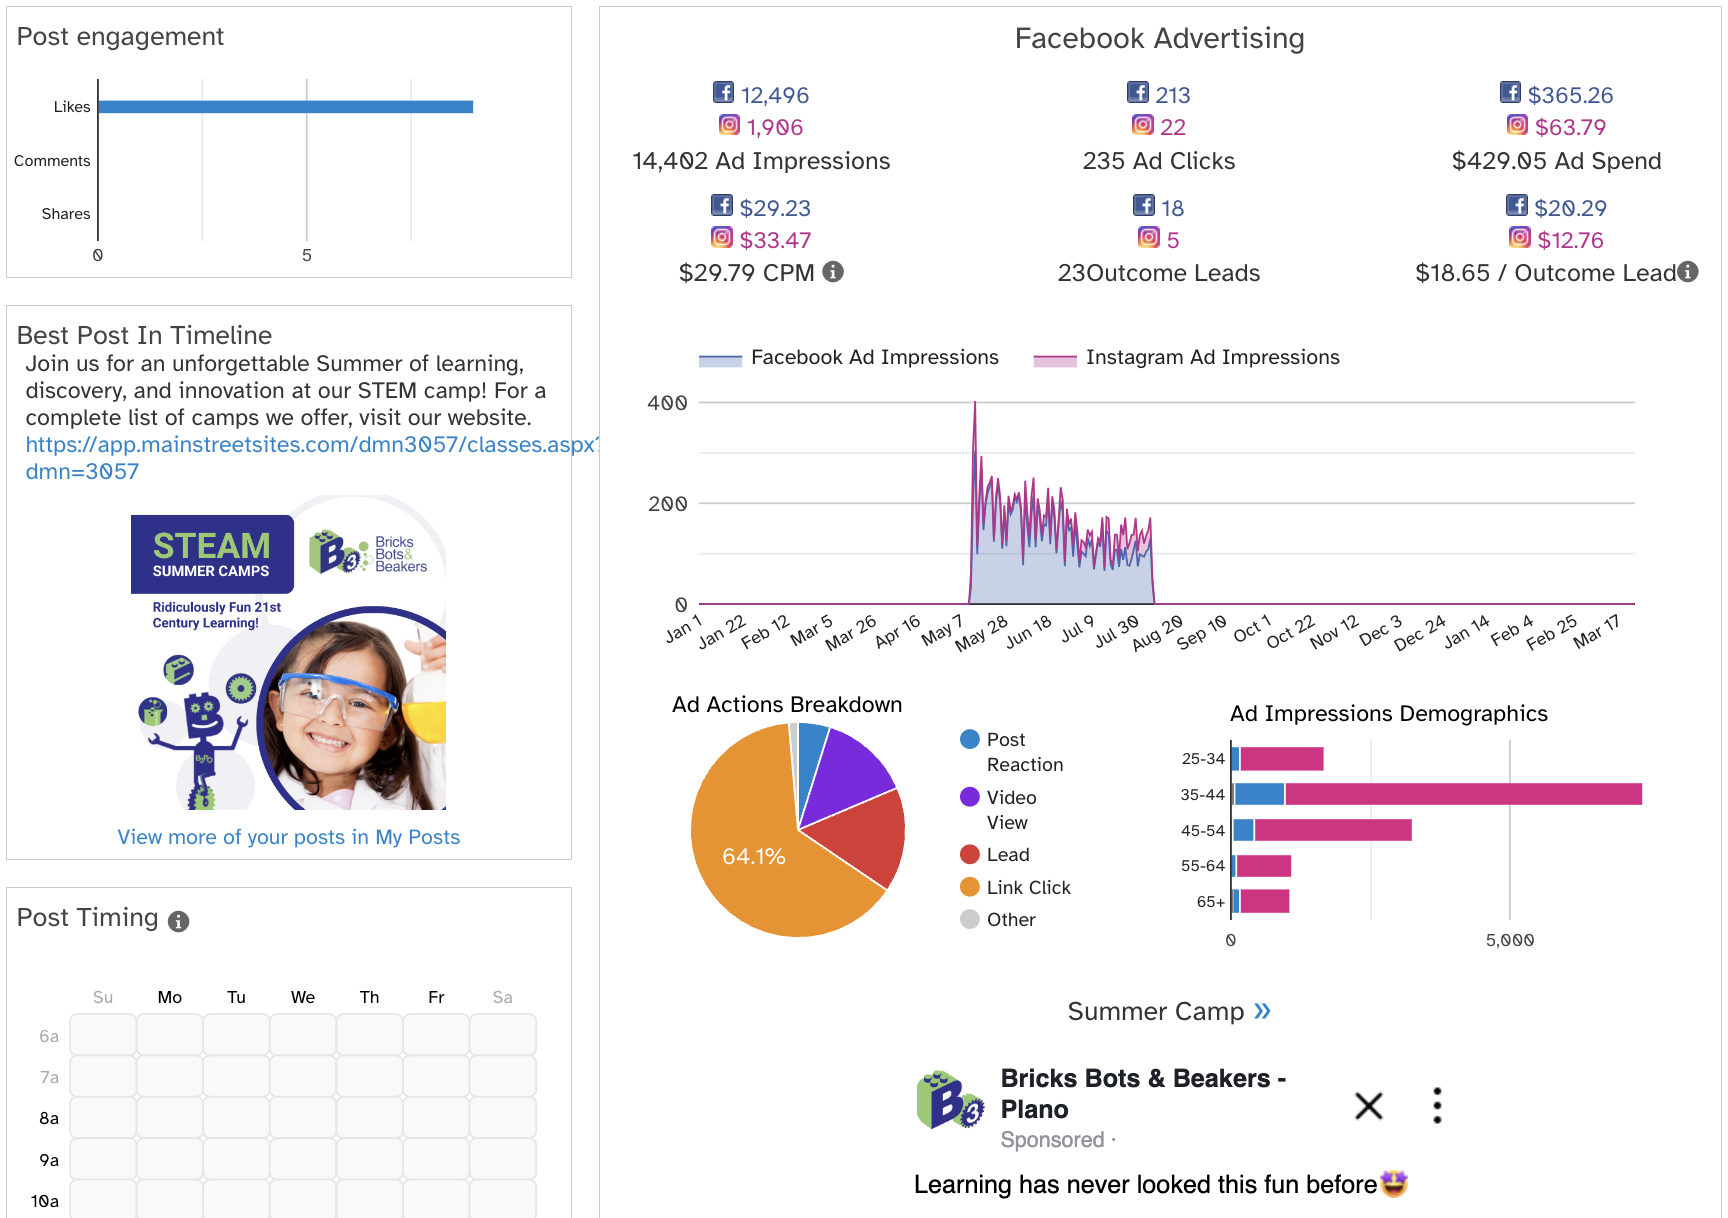
Task: Expand the Summer Camp campaign arrows
Action: click(1262, 1011)
